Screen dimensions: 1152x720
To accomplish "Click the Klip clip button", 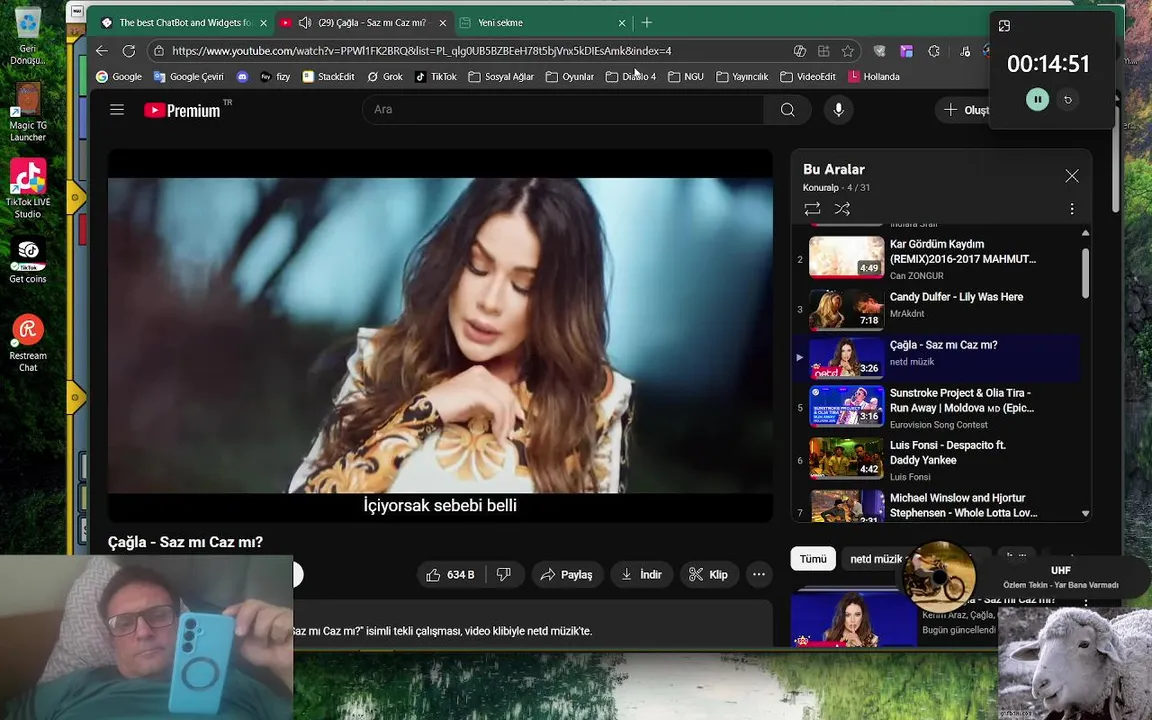I will [x=709, y=575].
